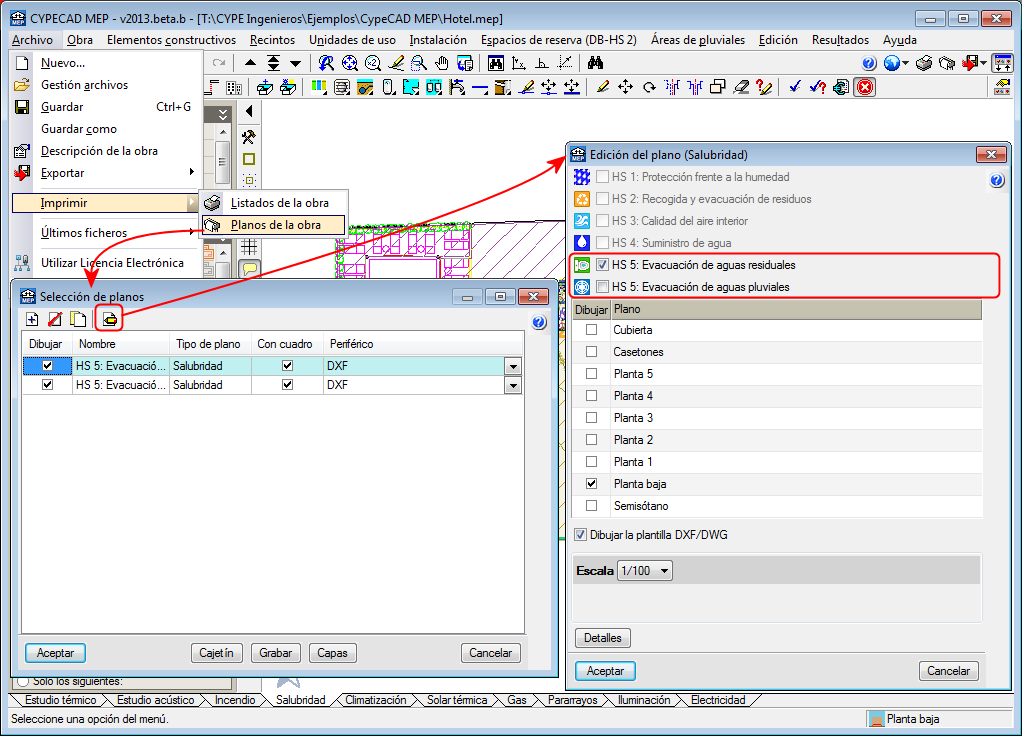
Task: Toggle Dibujar la plantilla DXF/DWG checkbox
Action: tap(582, 535)
